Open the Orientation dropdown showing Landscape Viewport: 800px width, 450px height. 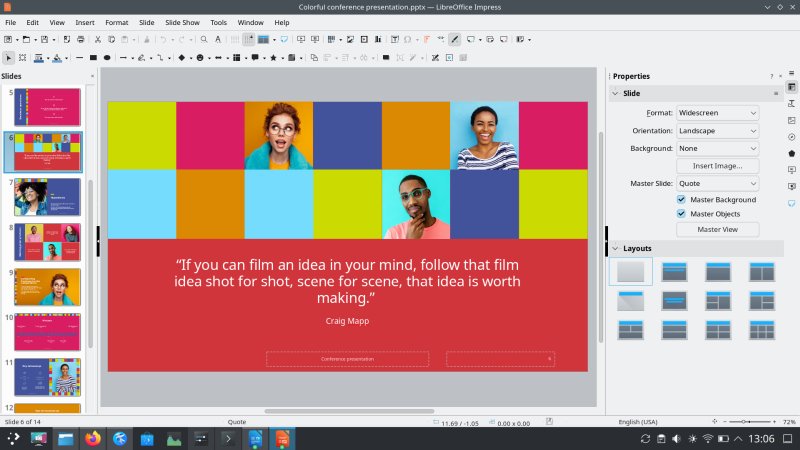[717, 131]
